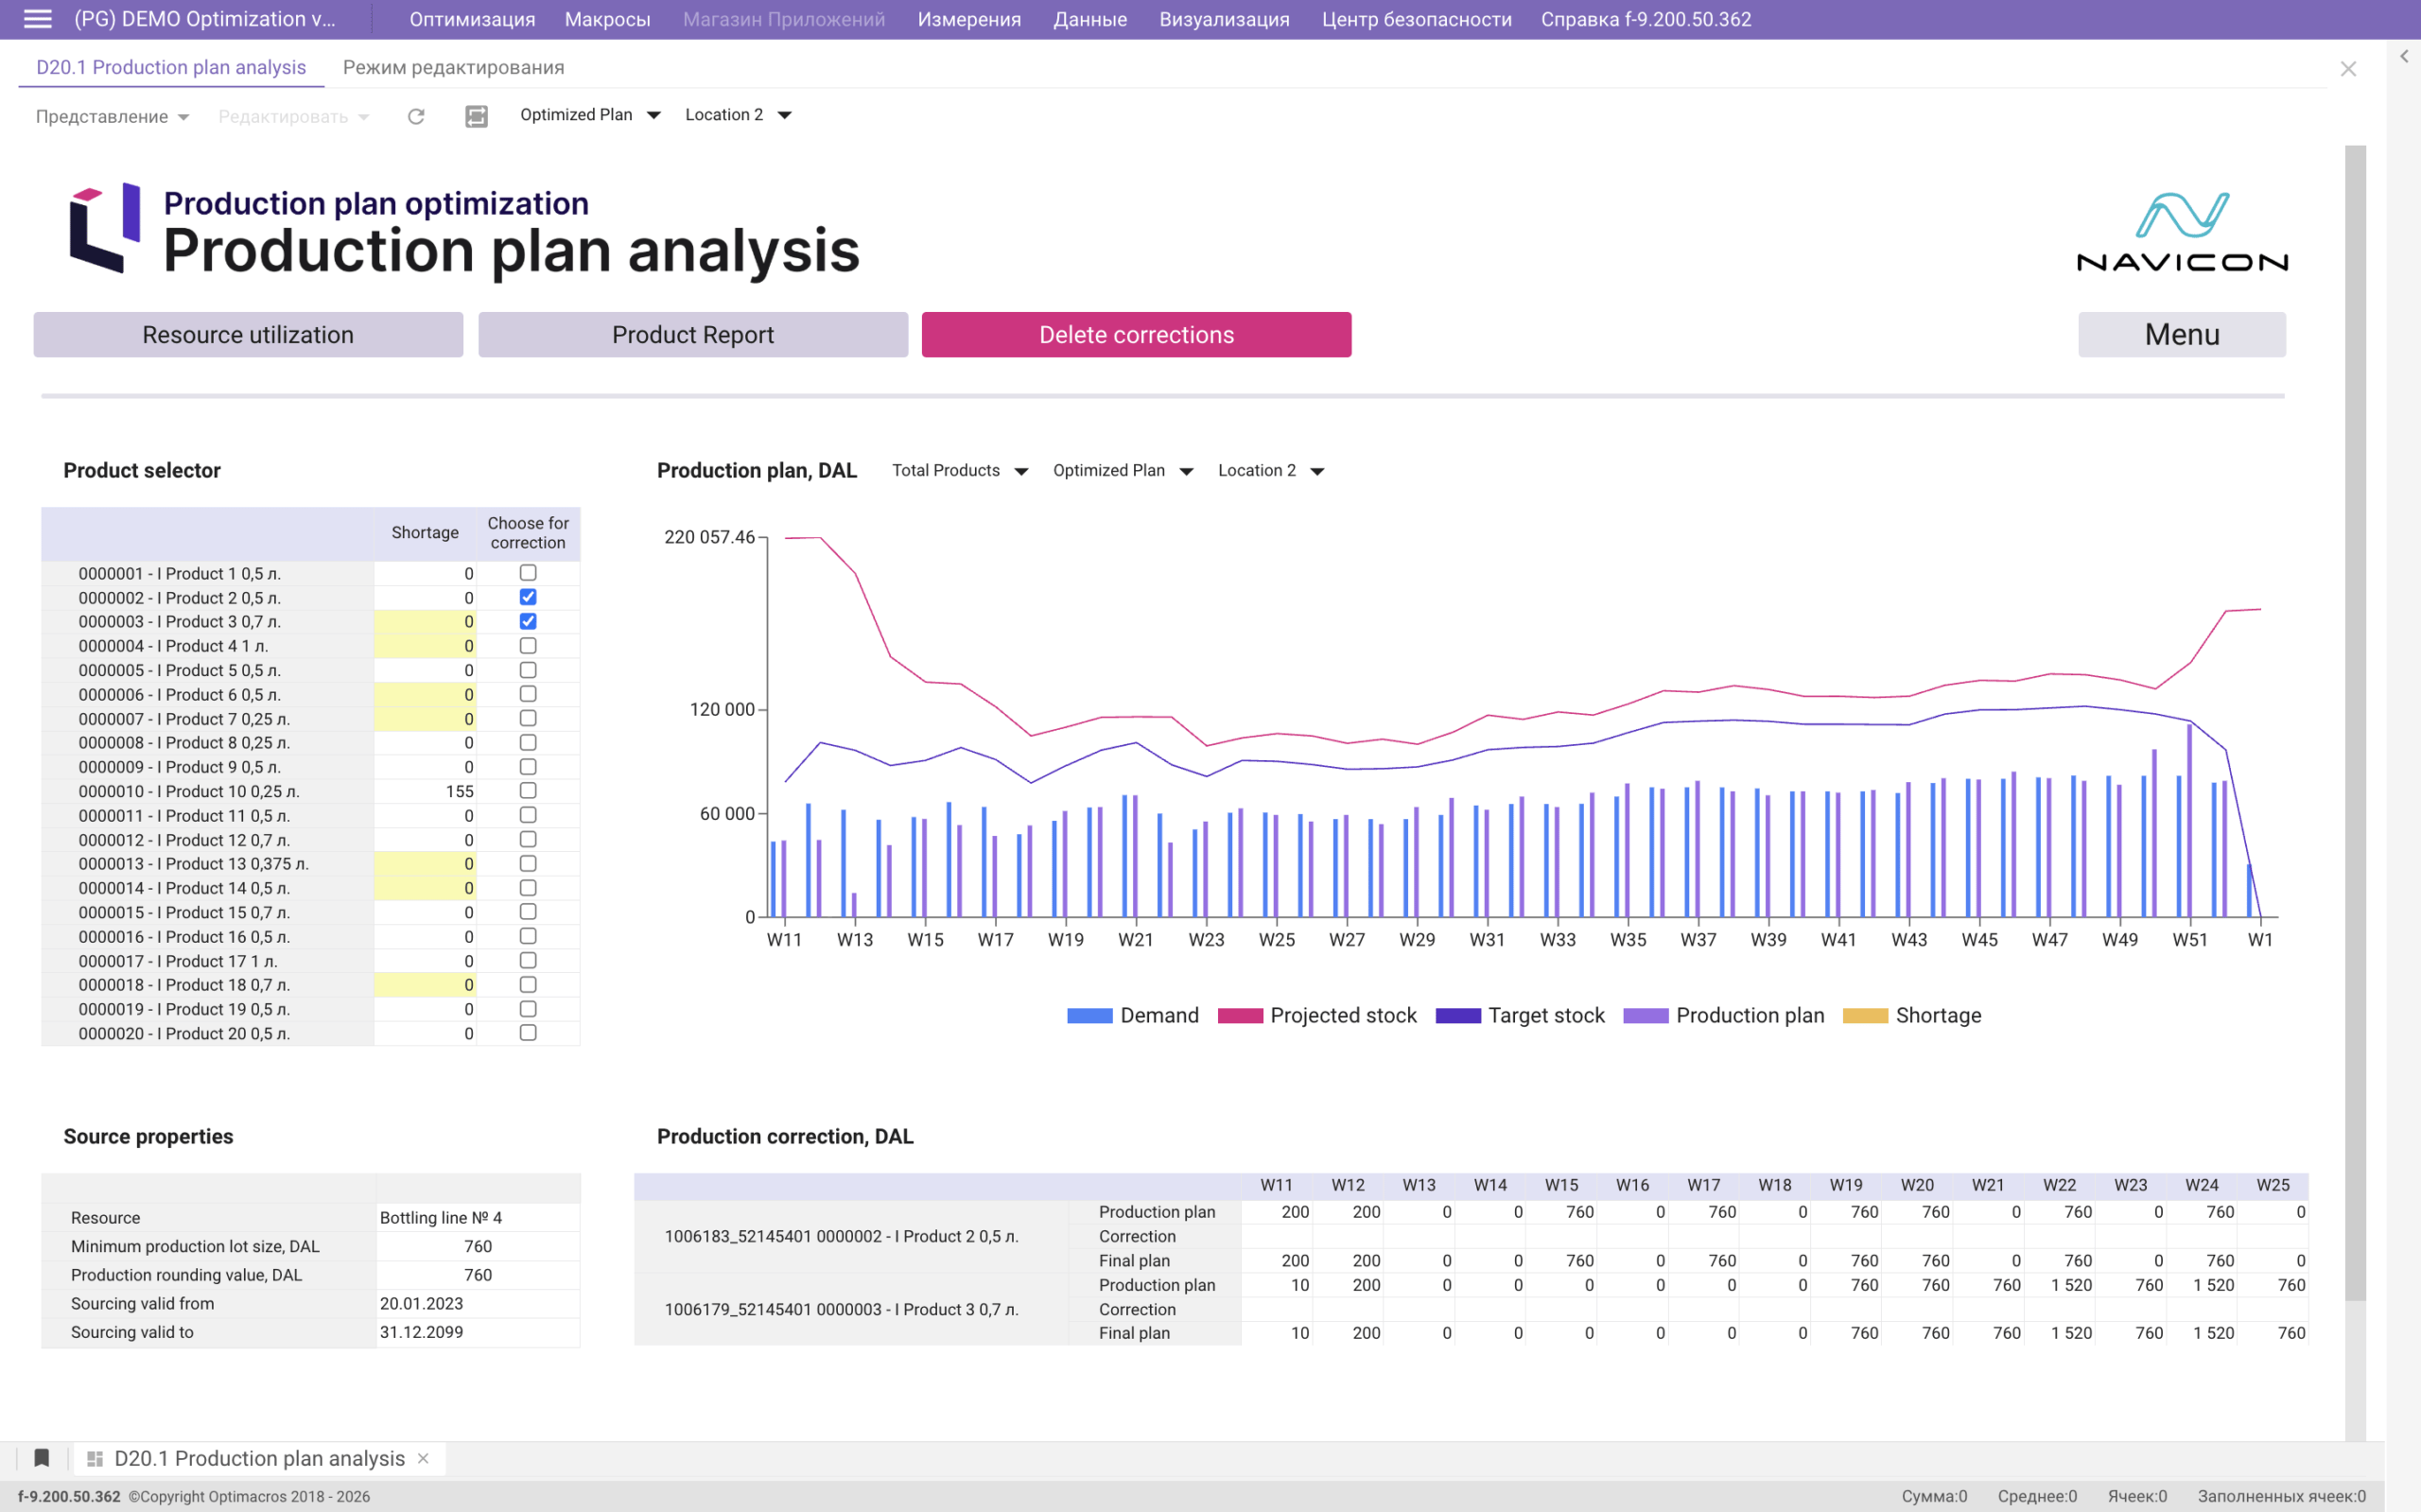Image resolution: width=2421 pixels, height=1512 pixels.
Task: Click the layout view icon beside refresh
Action: tap(477, 116)
